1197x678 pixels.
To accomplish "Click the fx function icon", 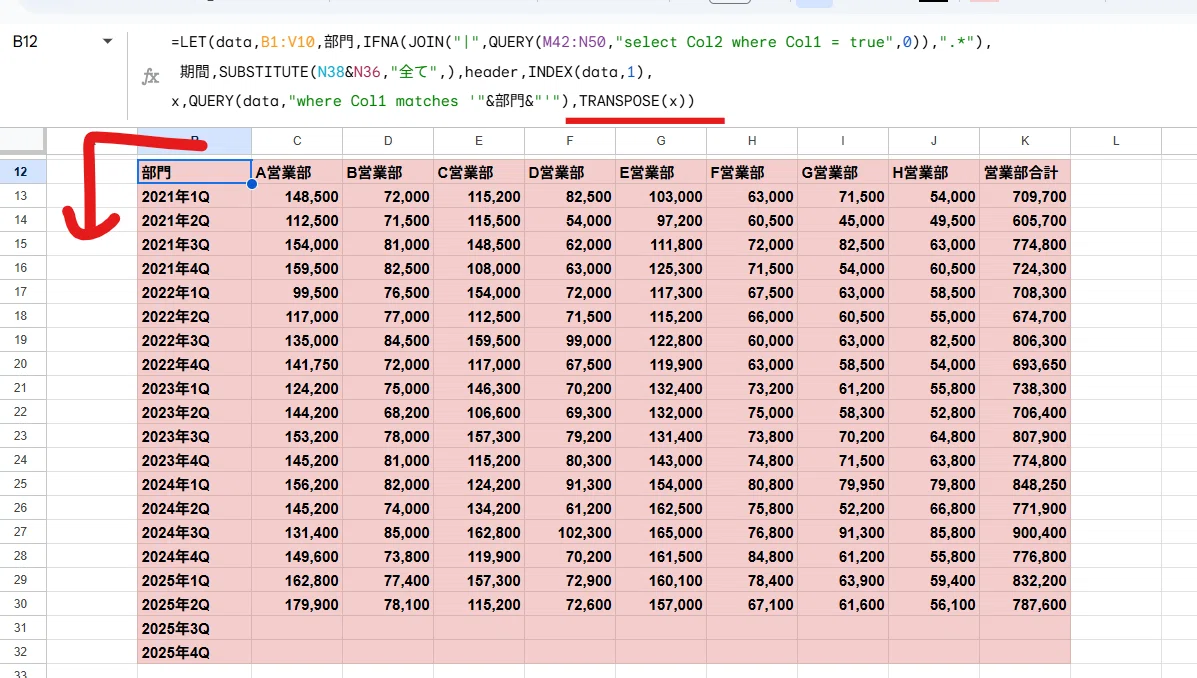I will [150, 76].
